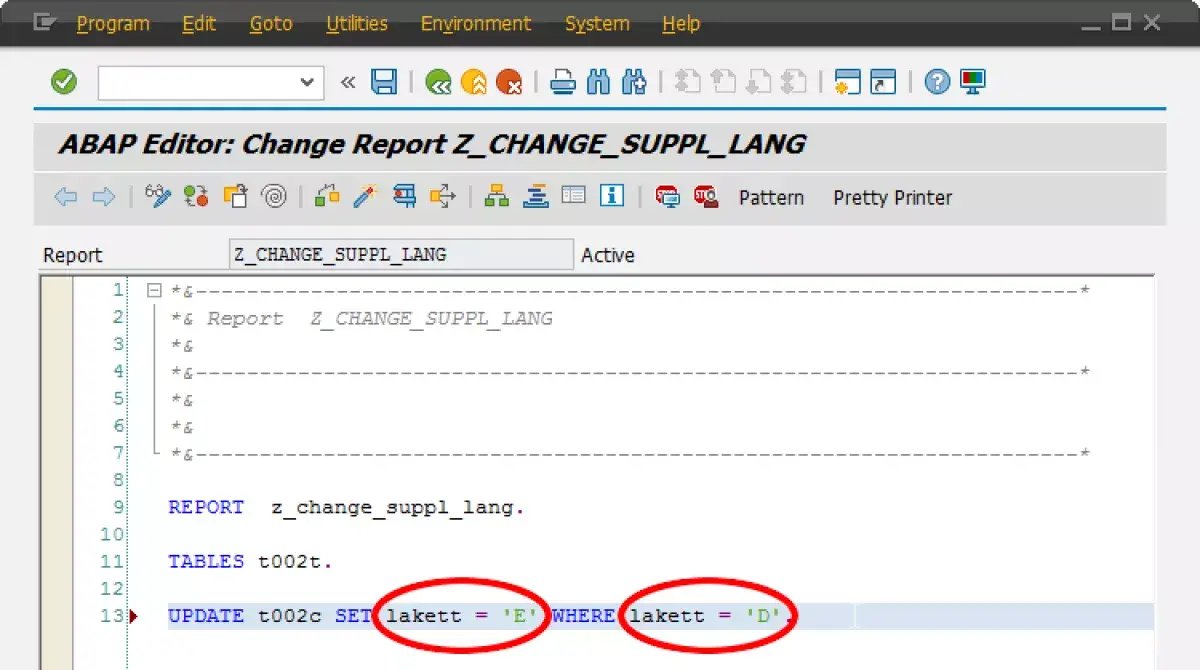Toggle Display/Change mode glasses-pencil icon
The image size is (1200, 670).
coord(158,196)
